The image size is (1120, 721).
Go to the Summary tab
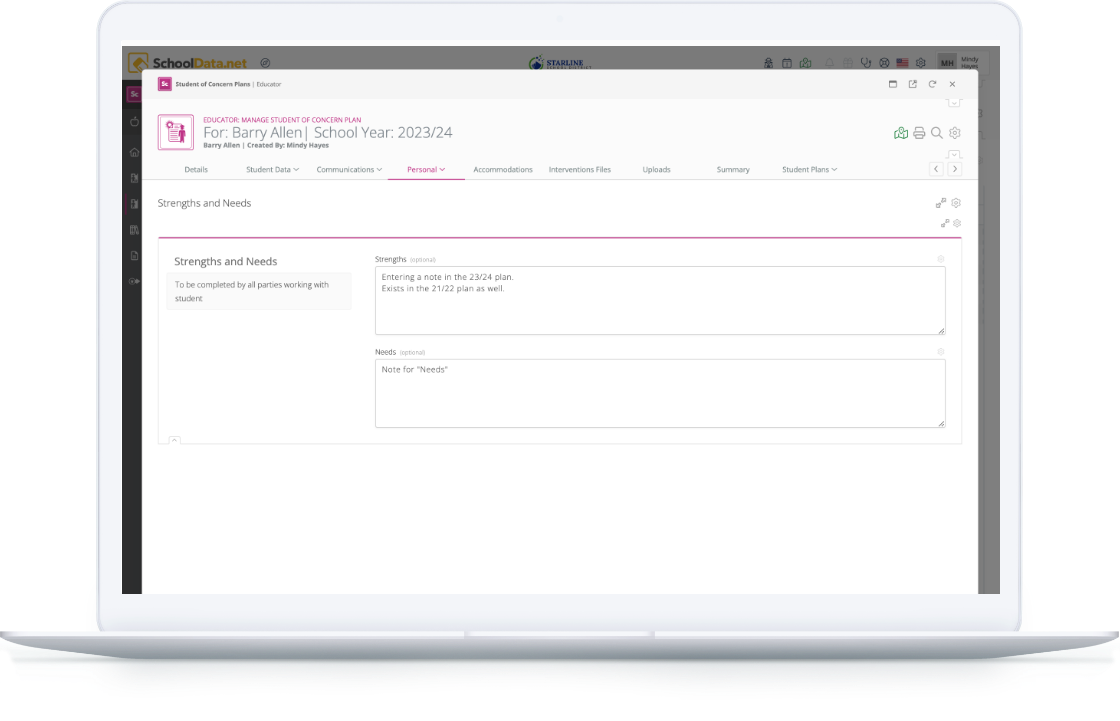pyautogui.click(x=733, y=170)
